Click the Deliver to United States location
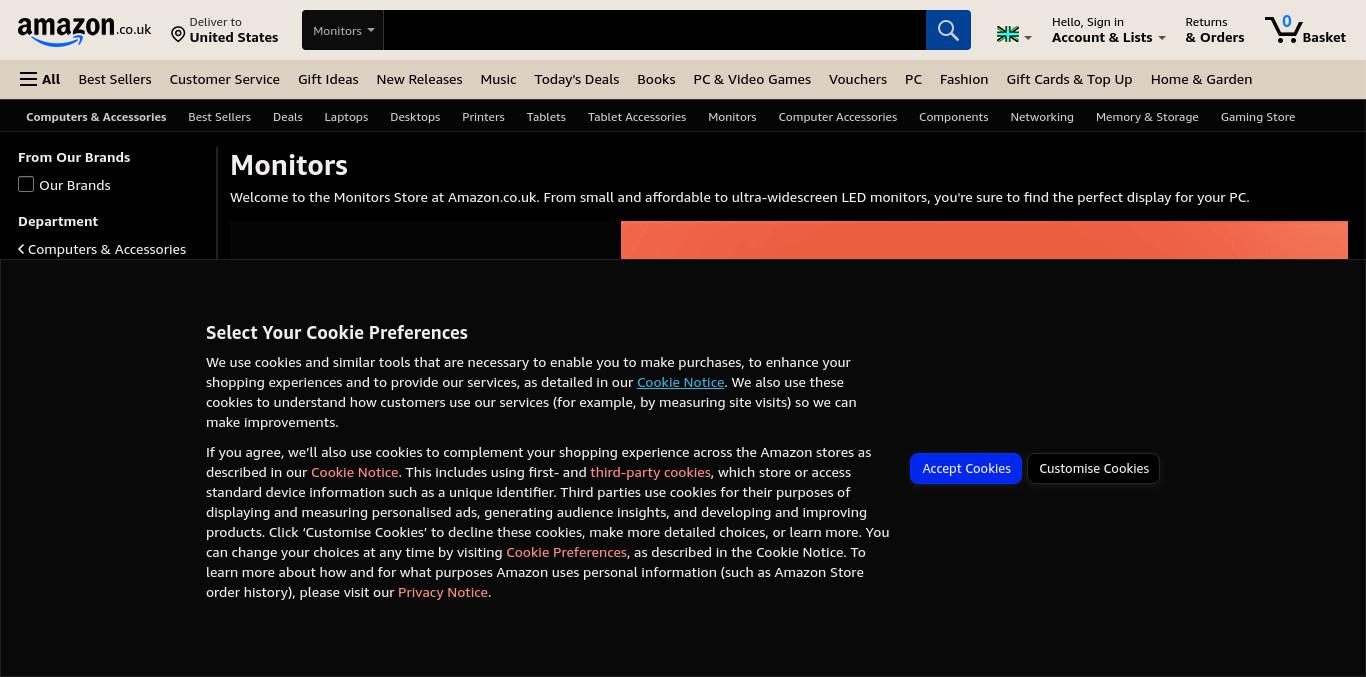The image size is (1366, 677). 224,30
